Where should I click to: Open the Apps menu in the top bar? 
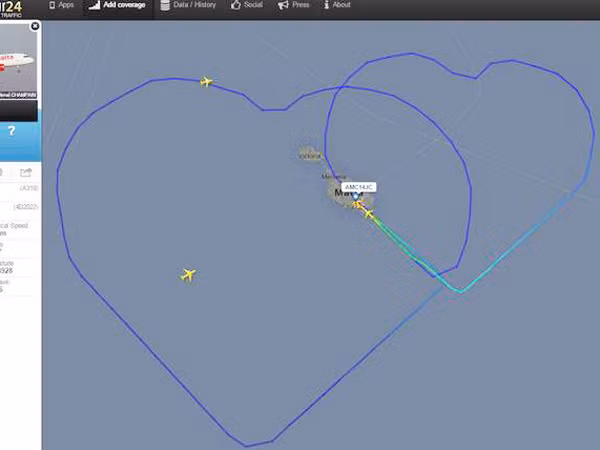[61, 5]
